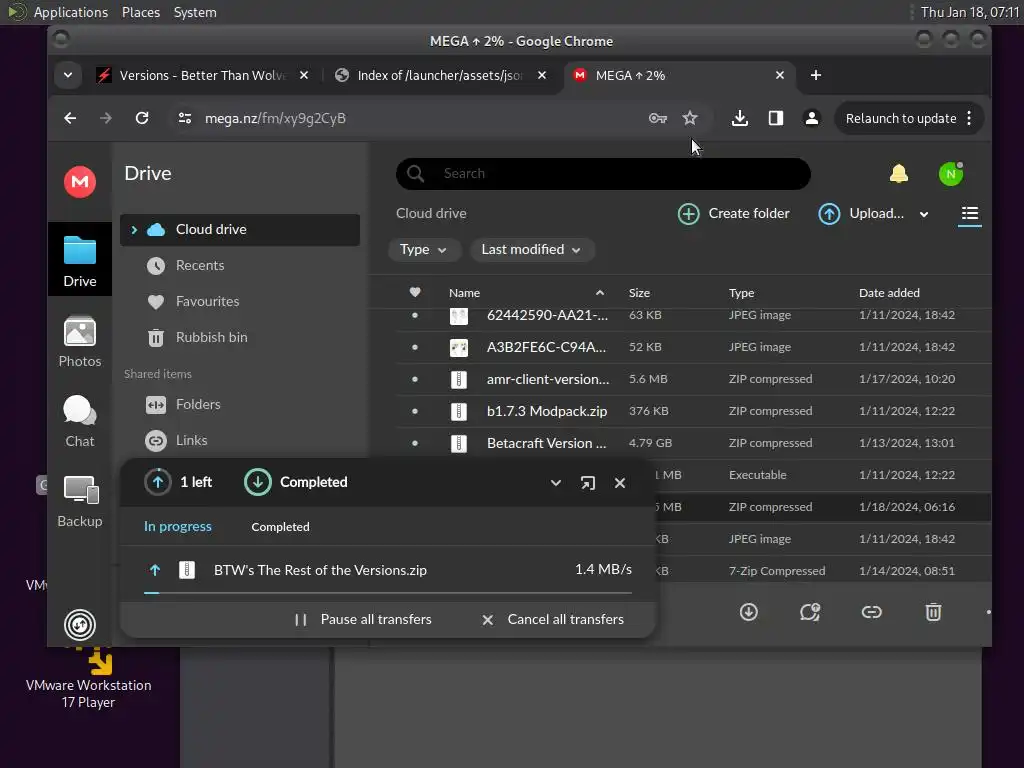Open the Type filter dropdown
The height and width of the screenshot is (768, 1024).
423,249
